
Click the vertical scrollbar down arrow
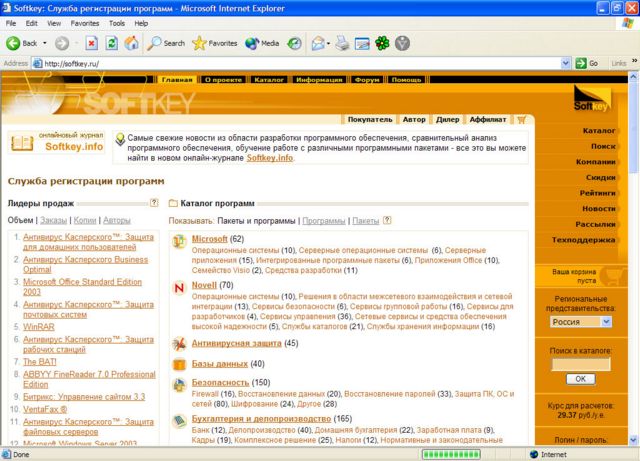click(633, 440)
